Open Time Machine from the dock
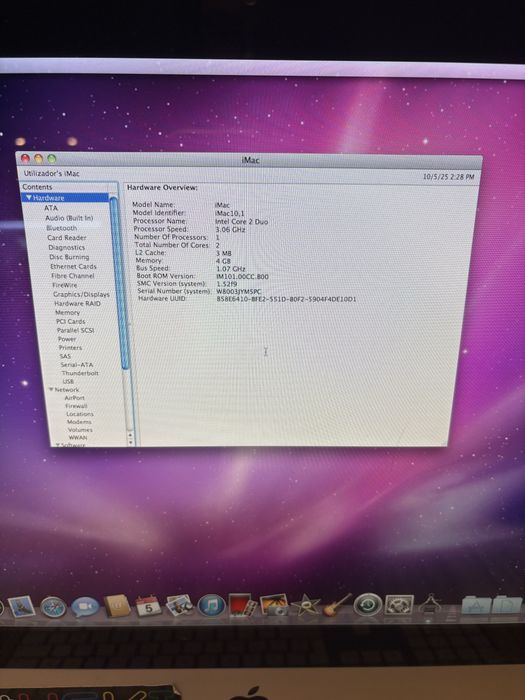Image resolution: width=525 pixels, height=700 pixels. pos(367,604)
